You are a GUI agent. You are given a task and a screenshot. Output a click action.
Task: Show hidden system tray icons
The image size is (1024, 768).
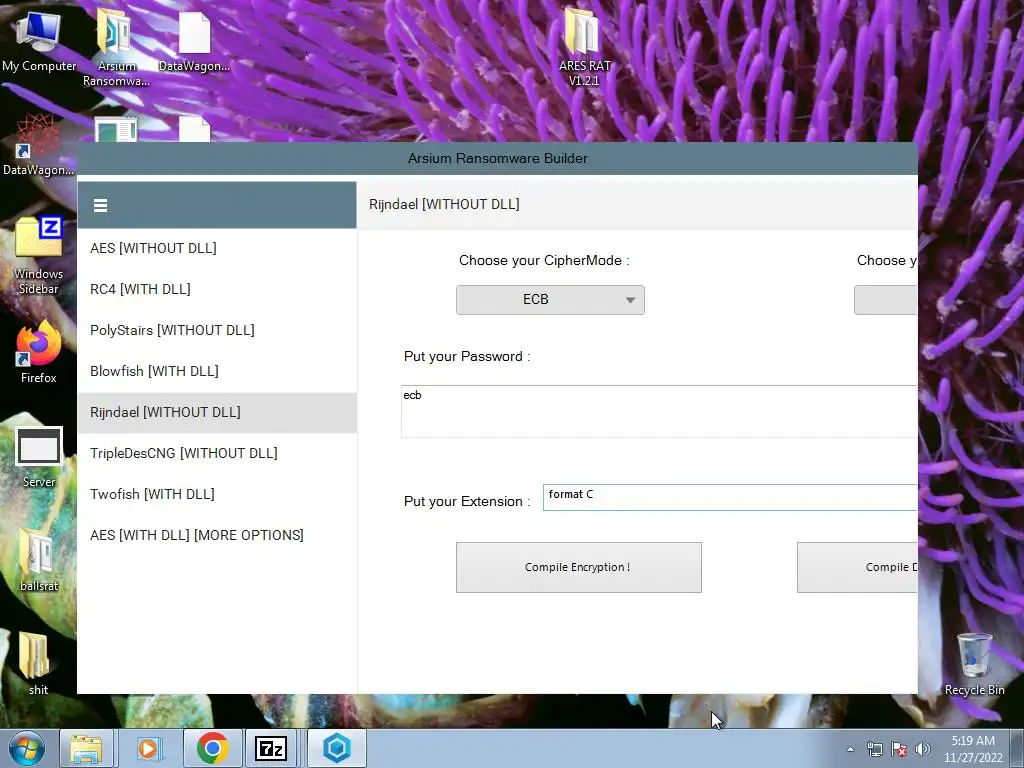pos(850,749)
